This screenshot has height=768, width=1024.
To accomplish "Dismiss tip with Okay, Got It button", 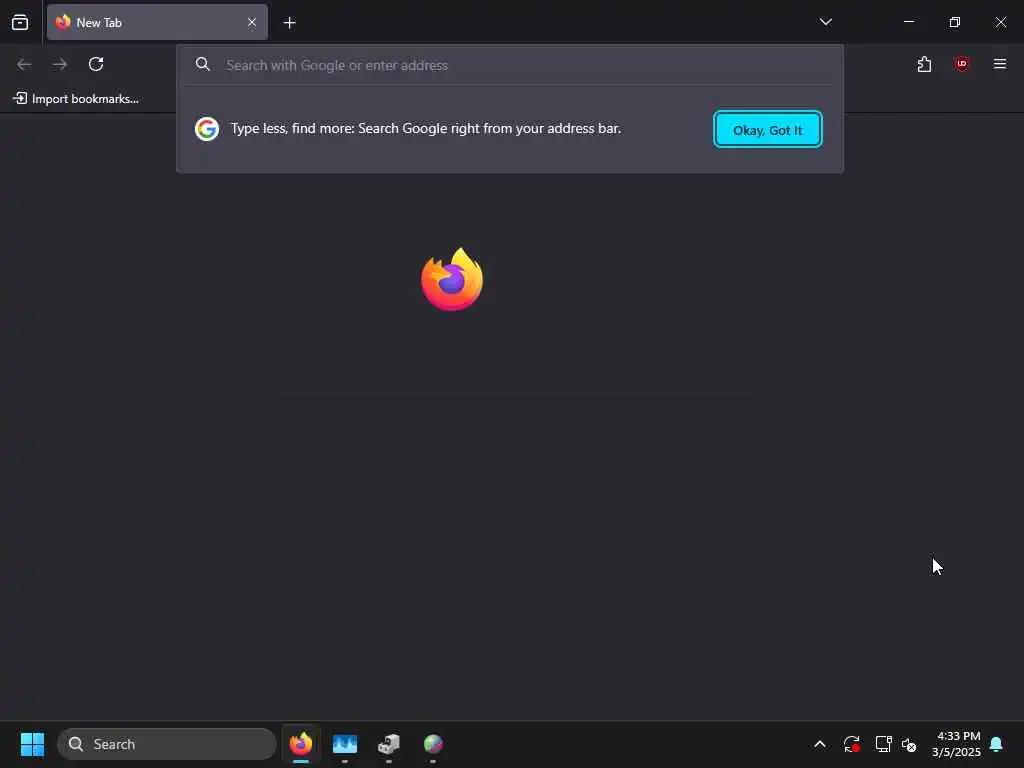I will tap(767, 129).
